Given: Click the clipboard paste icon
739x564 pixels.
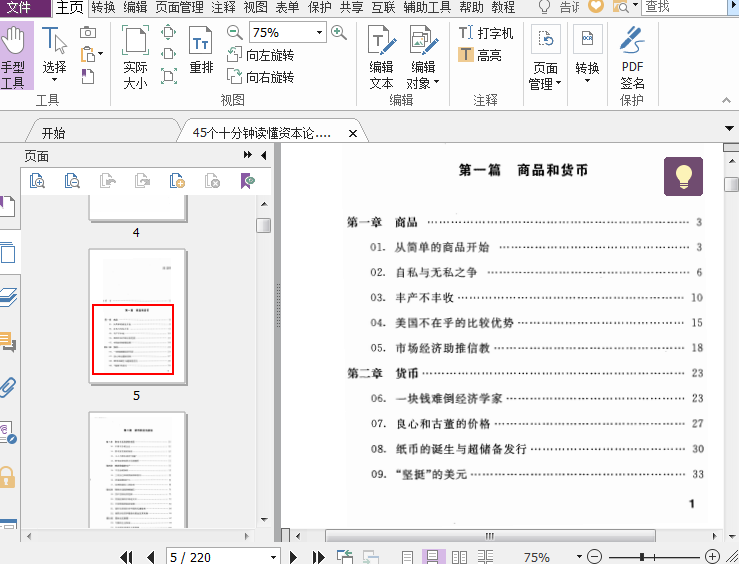Looking at the screenshot, I should pos(88,54).
